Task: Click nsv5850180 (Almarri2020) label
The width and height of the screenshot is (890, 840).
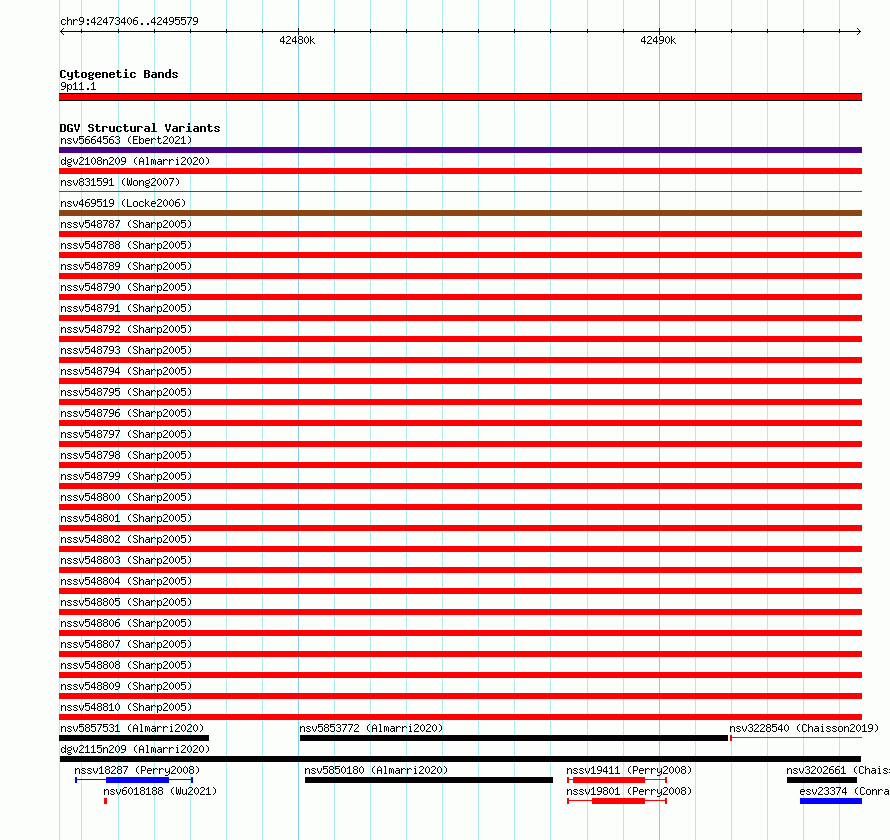Action: 376,770
